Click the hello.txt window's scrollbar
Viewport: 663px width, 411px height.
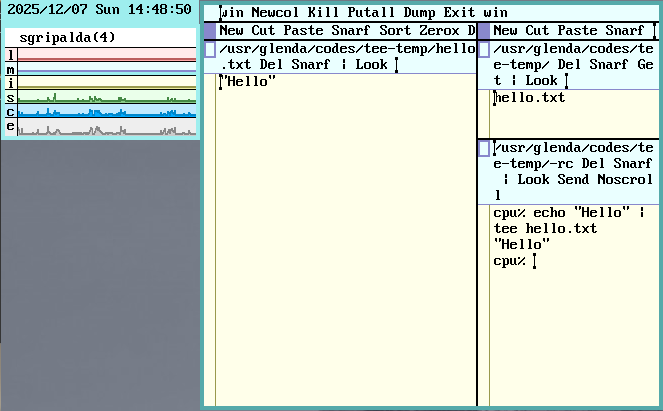pyautogui.click(x=210, y=240)
